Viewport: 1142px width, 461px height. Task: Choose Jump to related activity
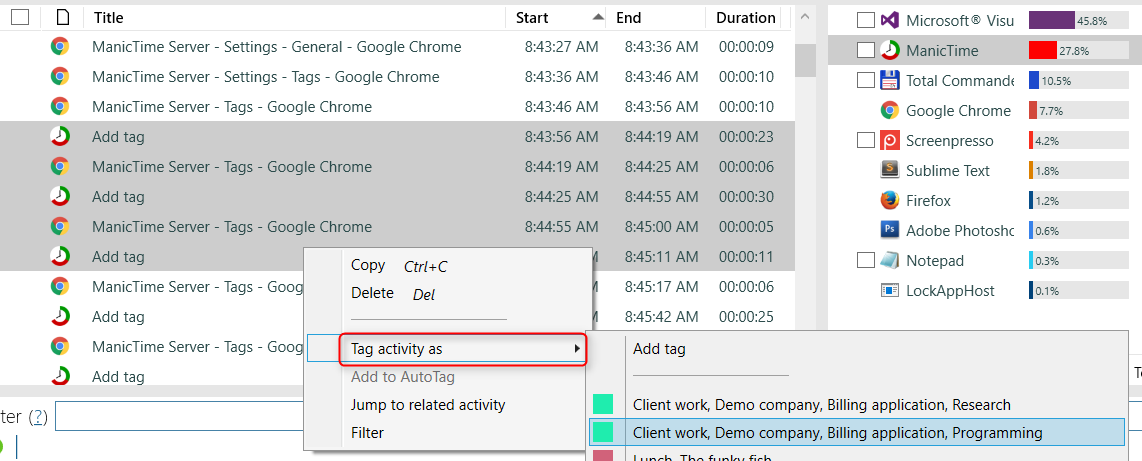click(x=428, y=405)
